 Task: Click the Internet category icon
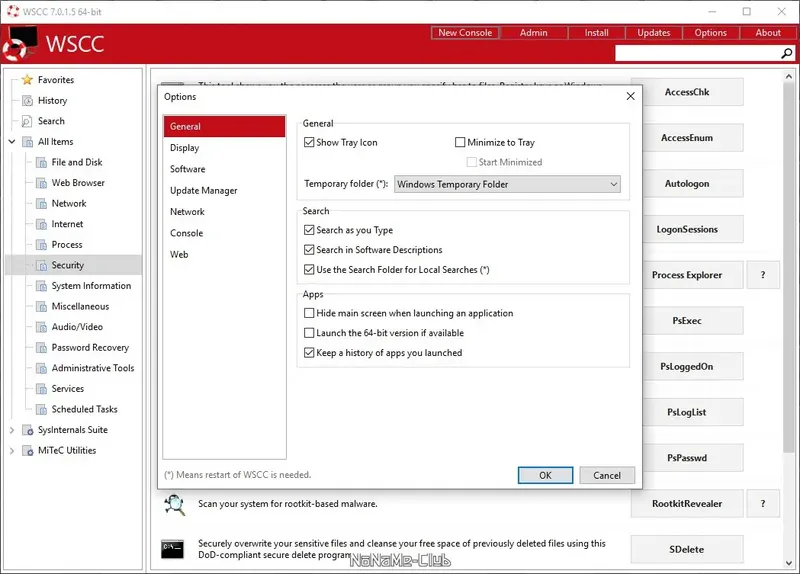(41, 224)
